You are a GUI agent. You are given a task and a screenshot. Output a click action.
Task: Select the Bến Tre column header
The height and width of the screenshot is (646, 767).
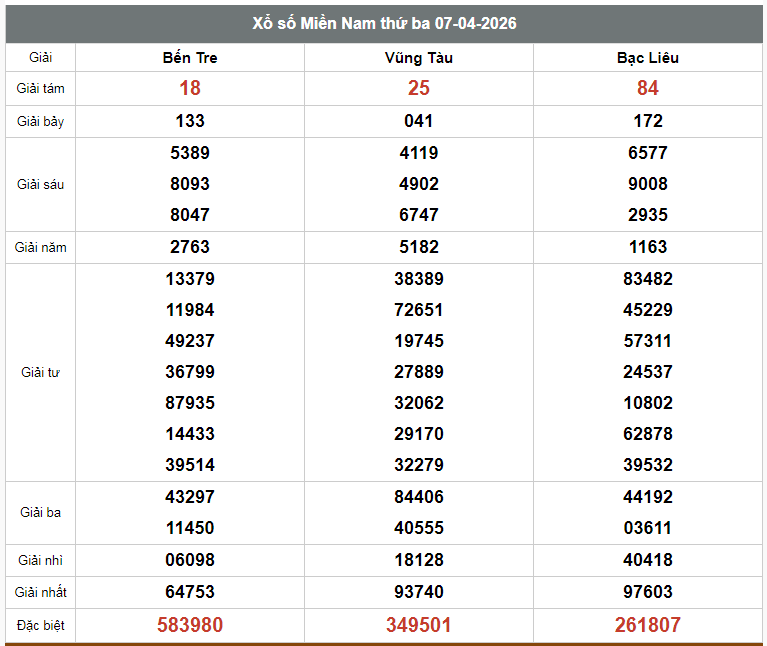[x=190, y=58]
